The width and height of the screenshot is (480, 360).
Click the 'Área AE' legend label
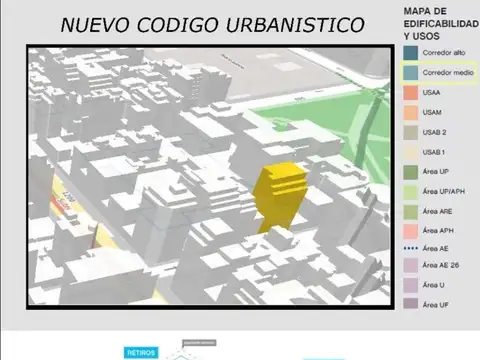coord(435,248)
